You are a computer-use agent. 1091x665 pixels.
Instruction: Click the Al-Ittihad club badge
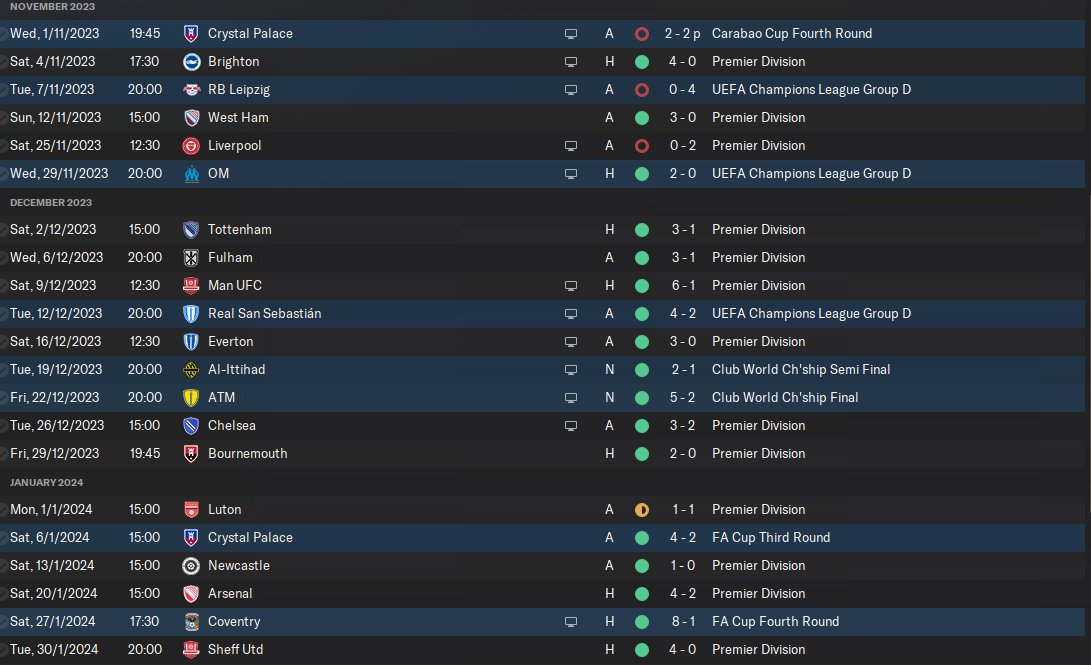[192, 369]
